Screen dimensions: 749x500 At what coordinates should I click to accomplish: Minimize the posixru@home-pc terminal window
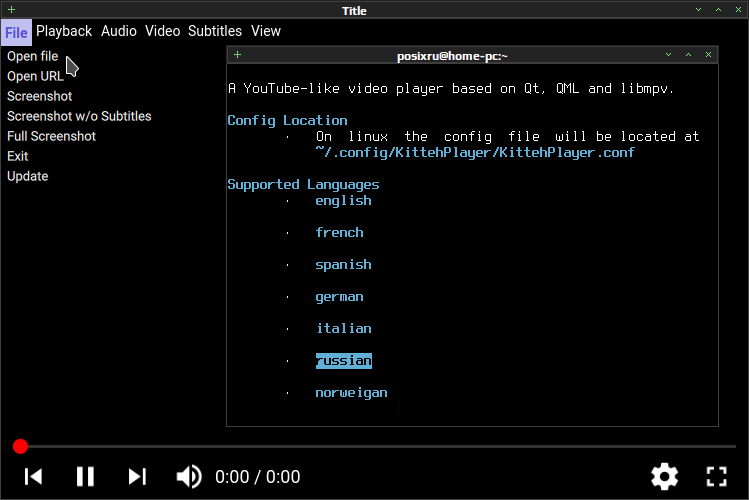[668, 54]
